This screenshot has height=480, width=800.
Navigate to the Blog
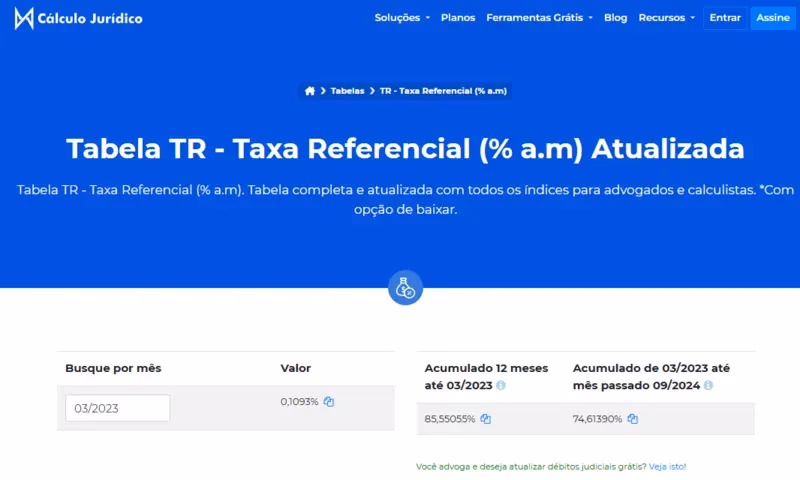click(x=616, y=18)
